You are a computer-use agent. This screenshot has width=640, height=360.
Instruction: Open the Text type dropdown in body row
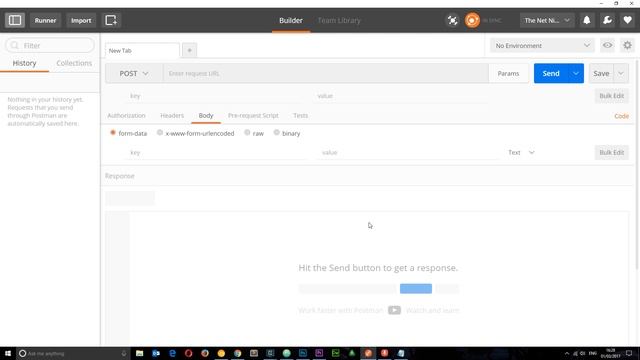tap(521, 152)
